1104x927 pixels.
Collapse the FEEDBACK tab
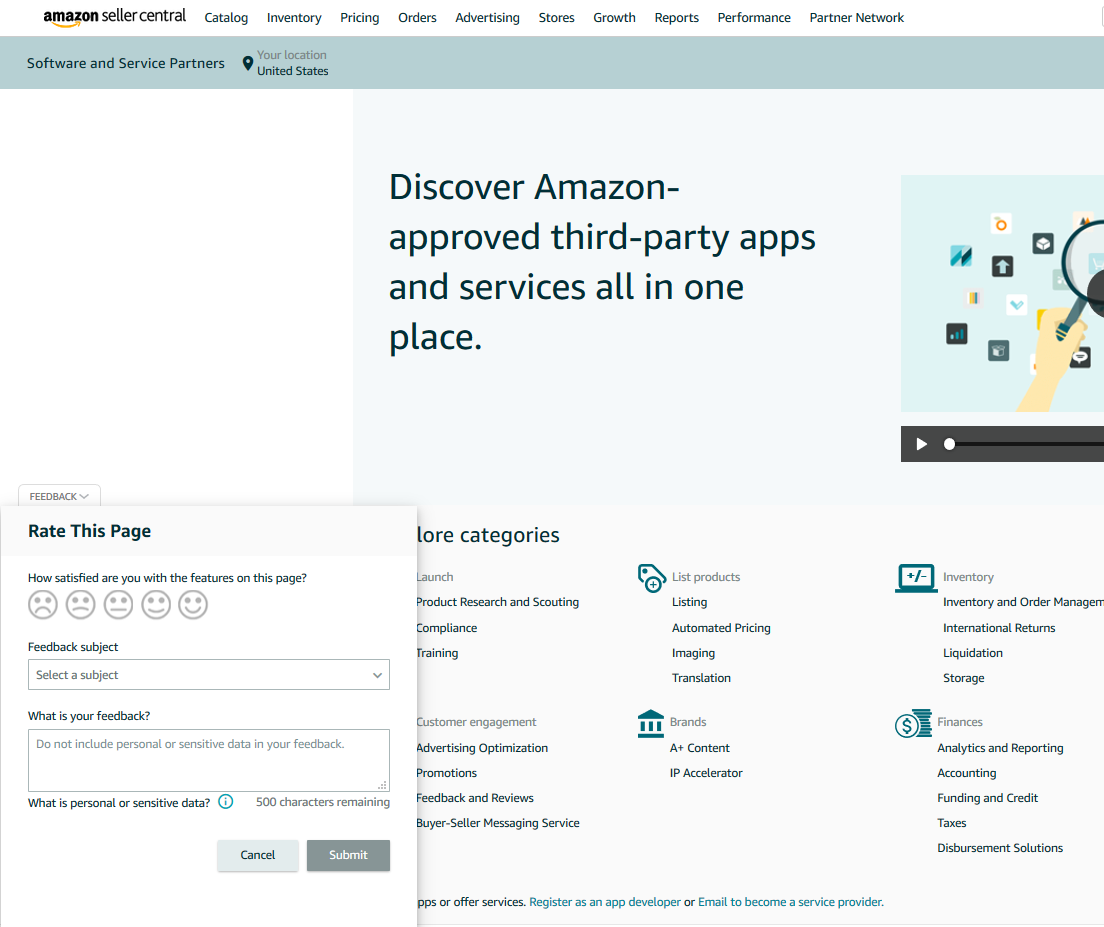point(59,496)
